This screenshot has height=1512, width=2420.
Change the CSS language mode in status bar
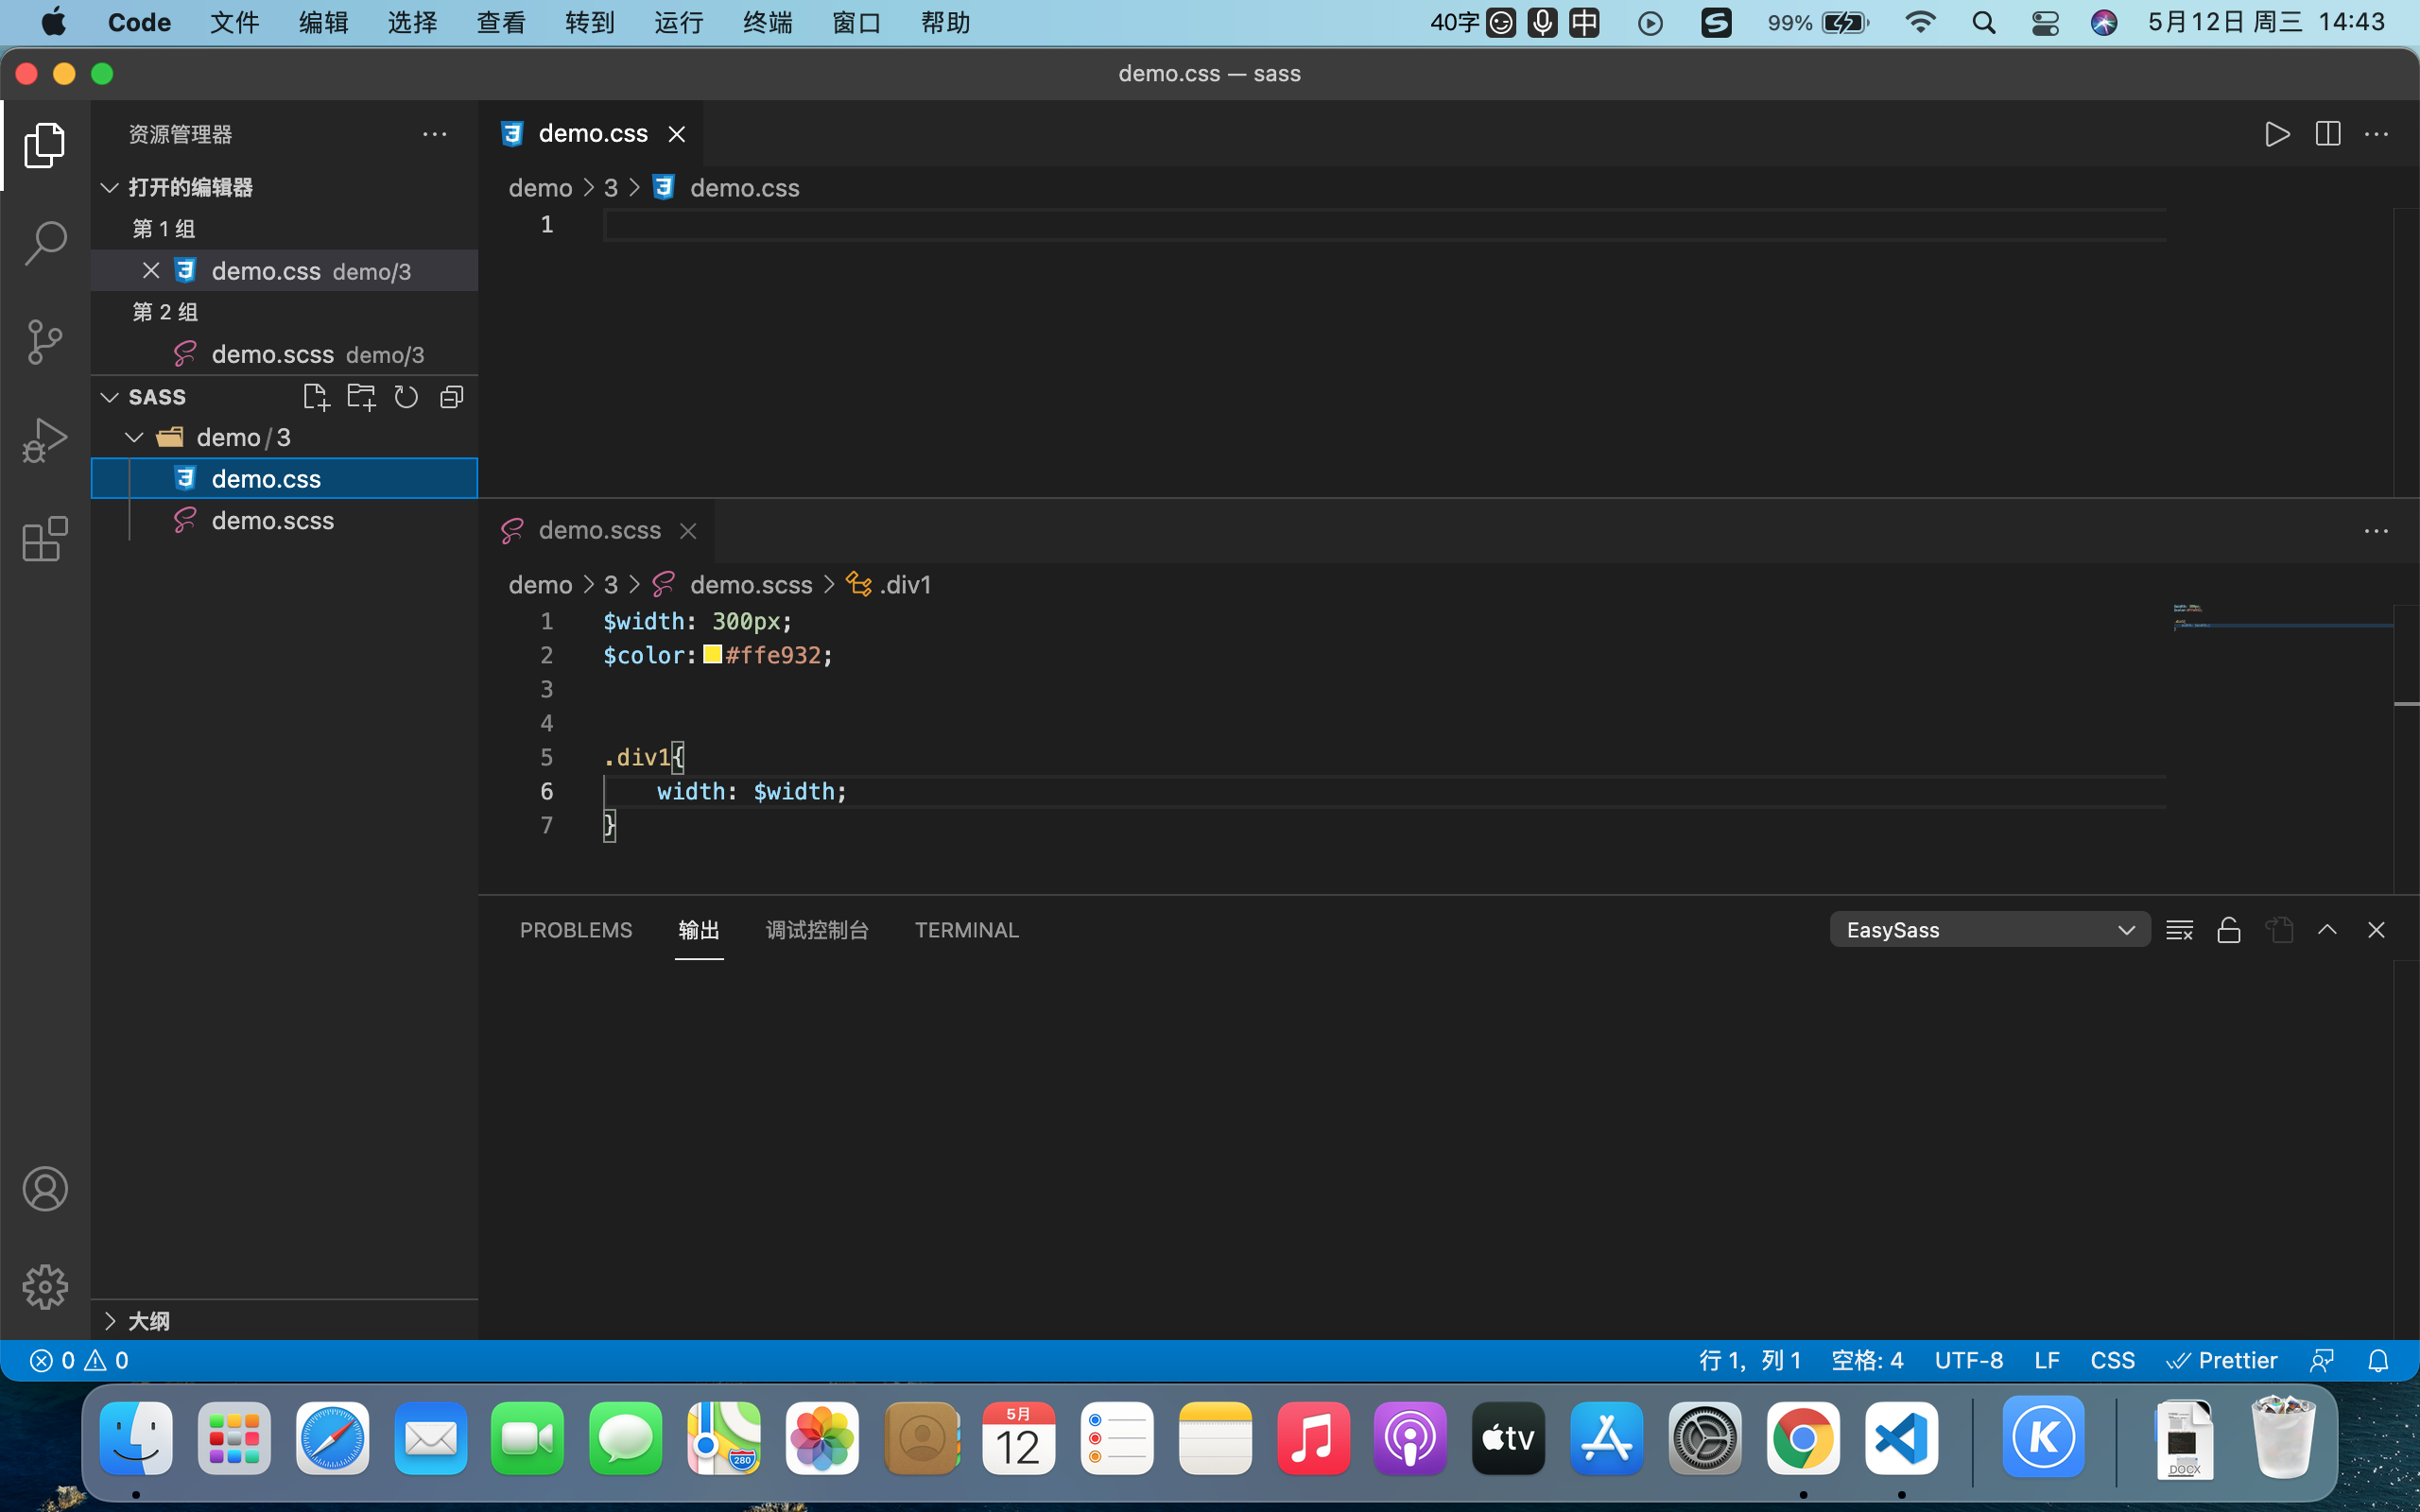coord(2112,1361)
